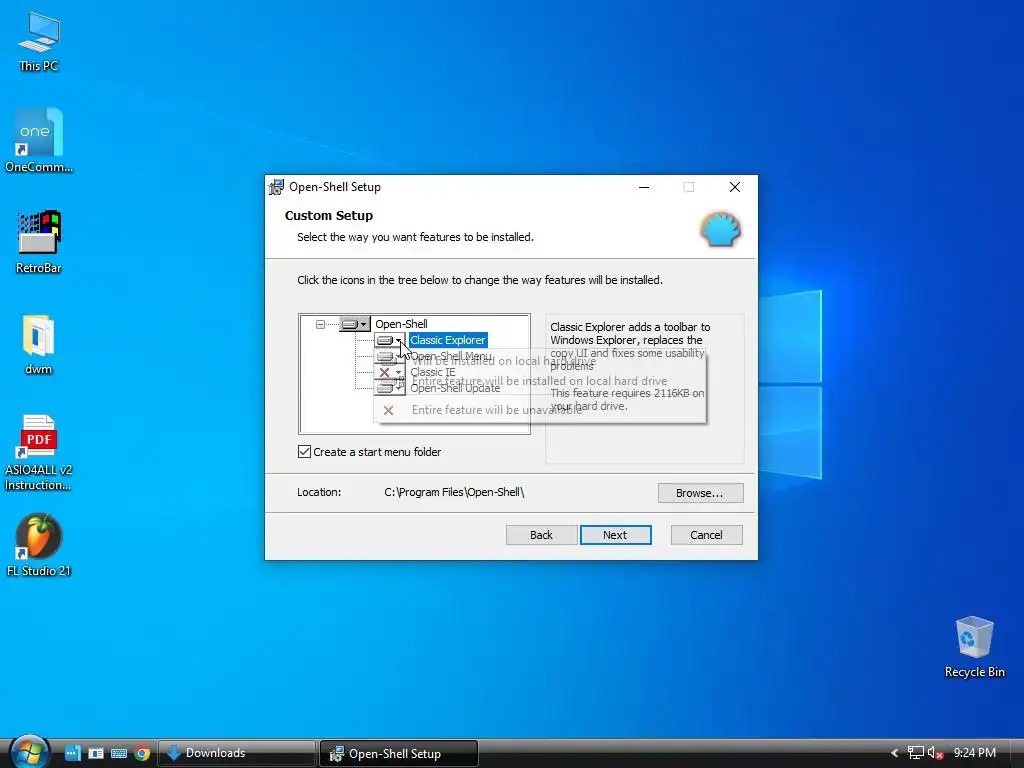This screenshot has height=768, width=1024.
Task: Open the ASIO4ALL v2 Instruction PDF shortcut
Action: coord(39,453)
